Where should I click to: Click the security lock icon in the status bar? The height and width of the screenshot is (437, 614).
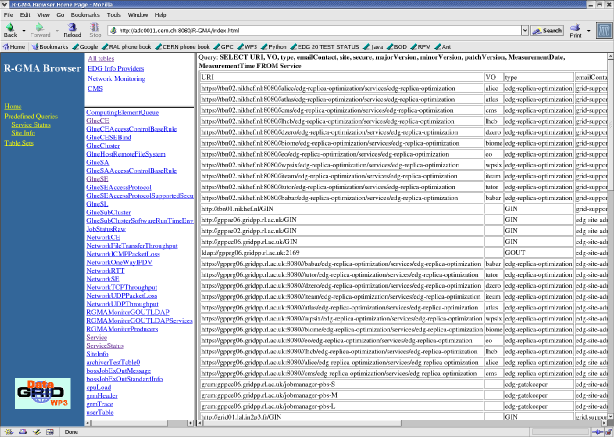[608, 432]
